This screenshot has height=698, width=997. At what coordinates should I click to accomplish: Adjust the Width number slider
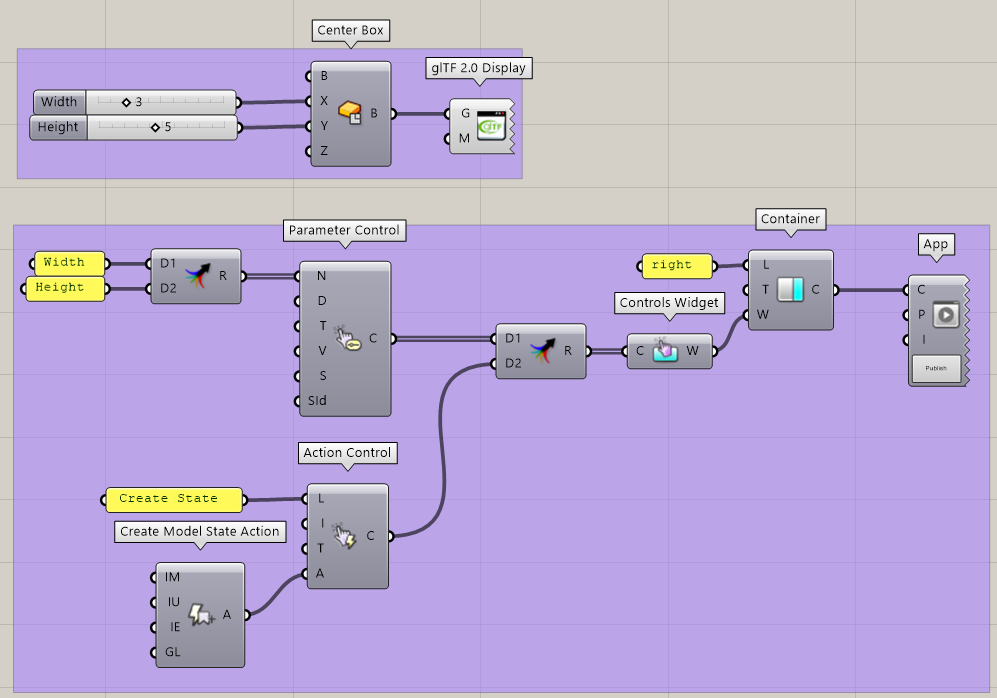tap(161, 102)
